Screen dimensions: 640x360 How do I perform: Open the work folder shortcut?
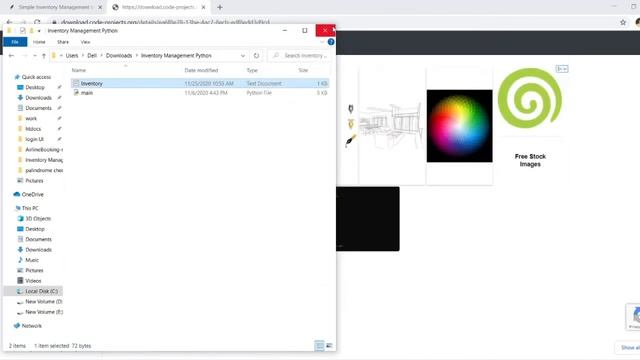pyautogui.click(x=31, y=118)
